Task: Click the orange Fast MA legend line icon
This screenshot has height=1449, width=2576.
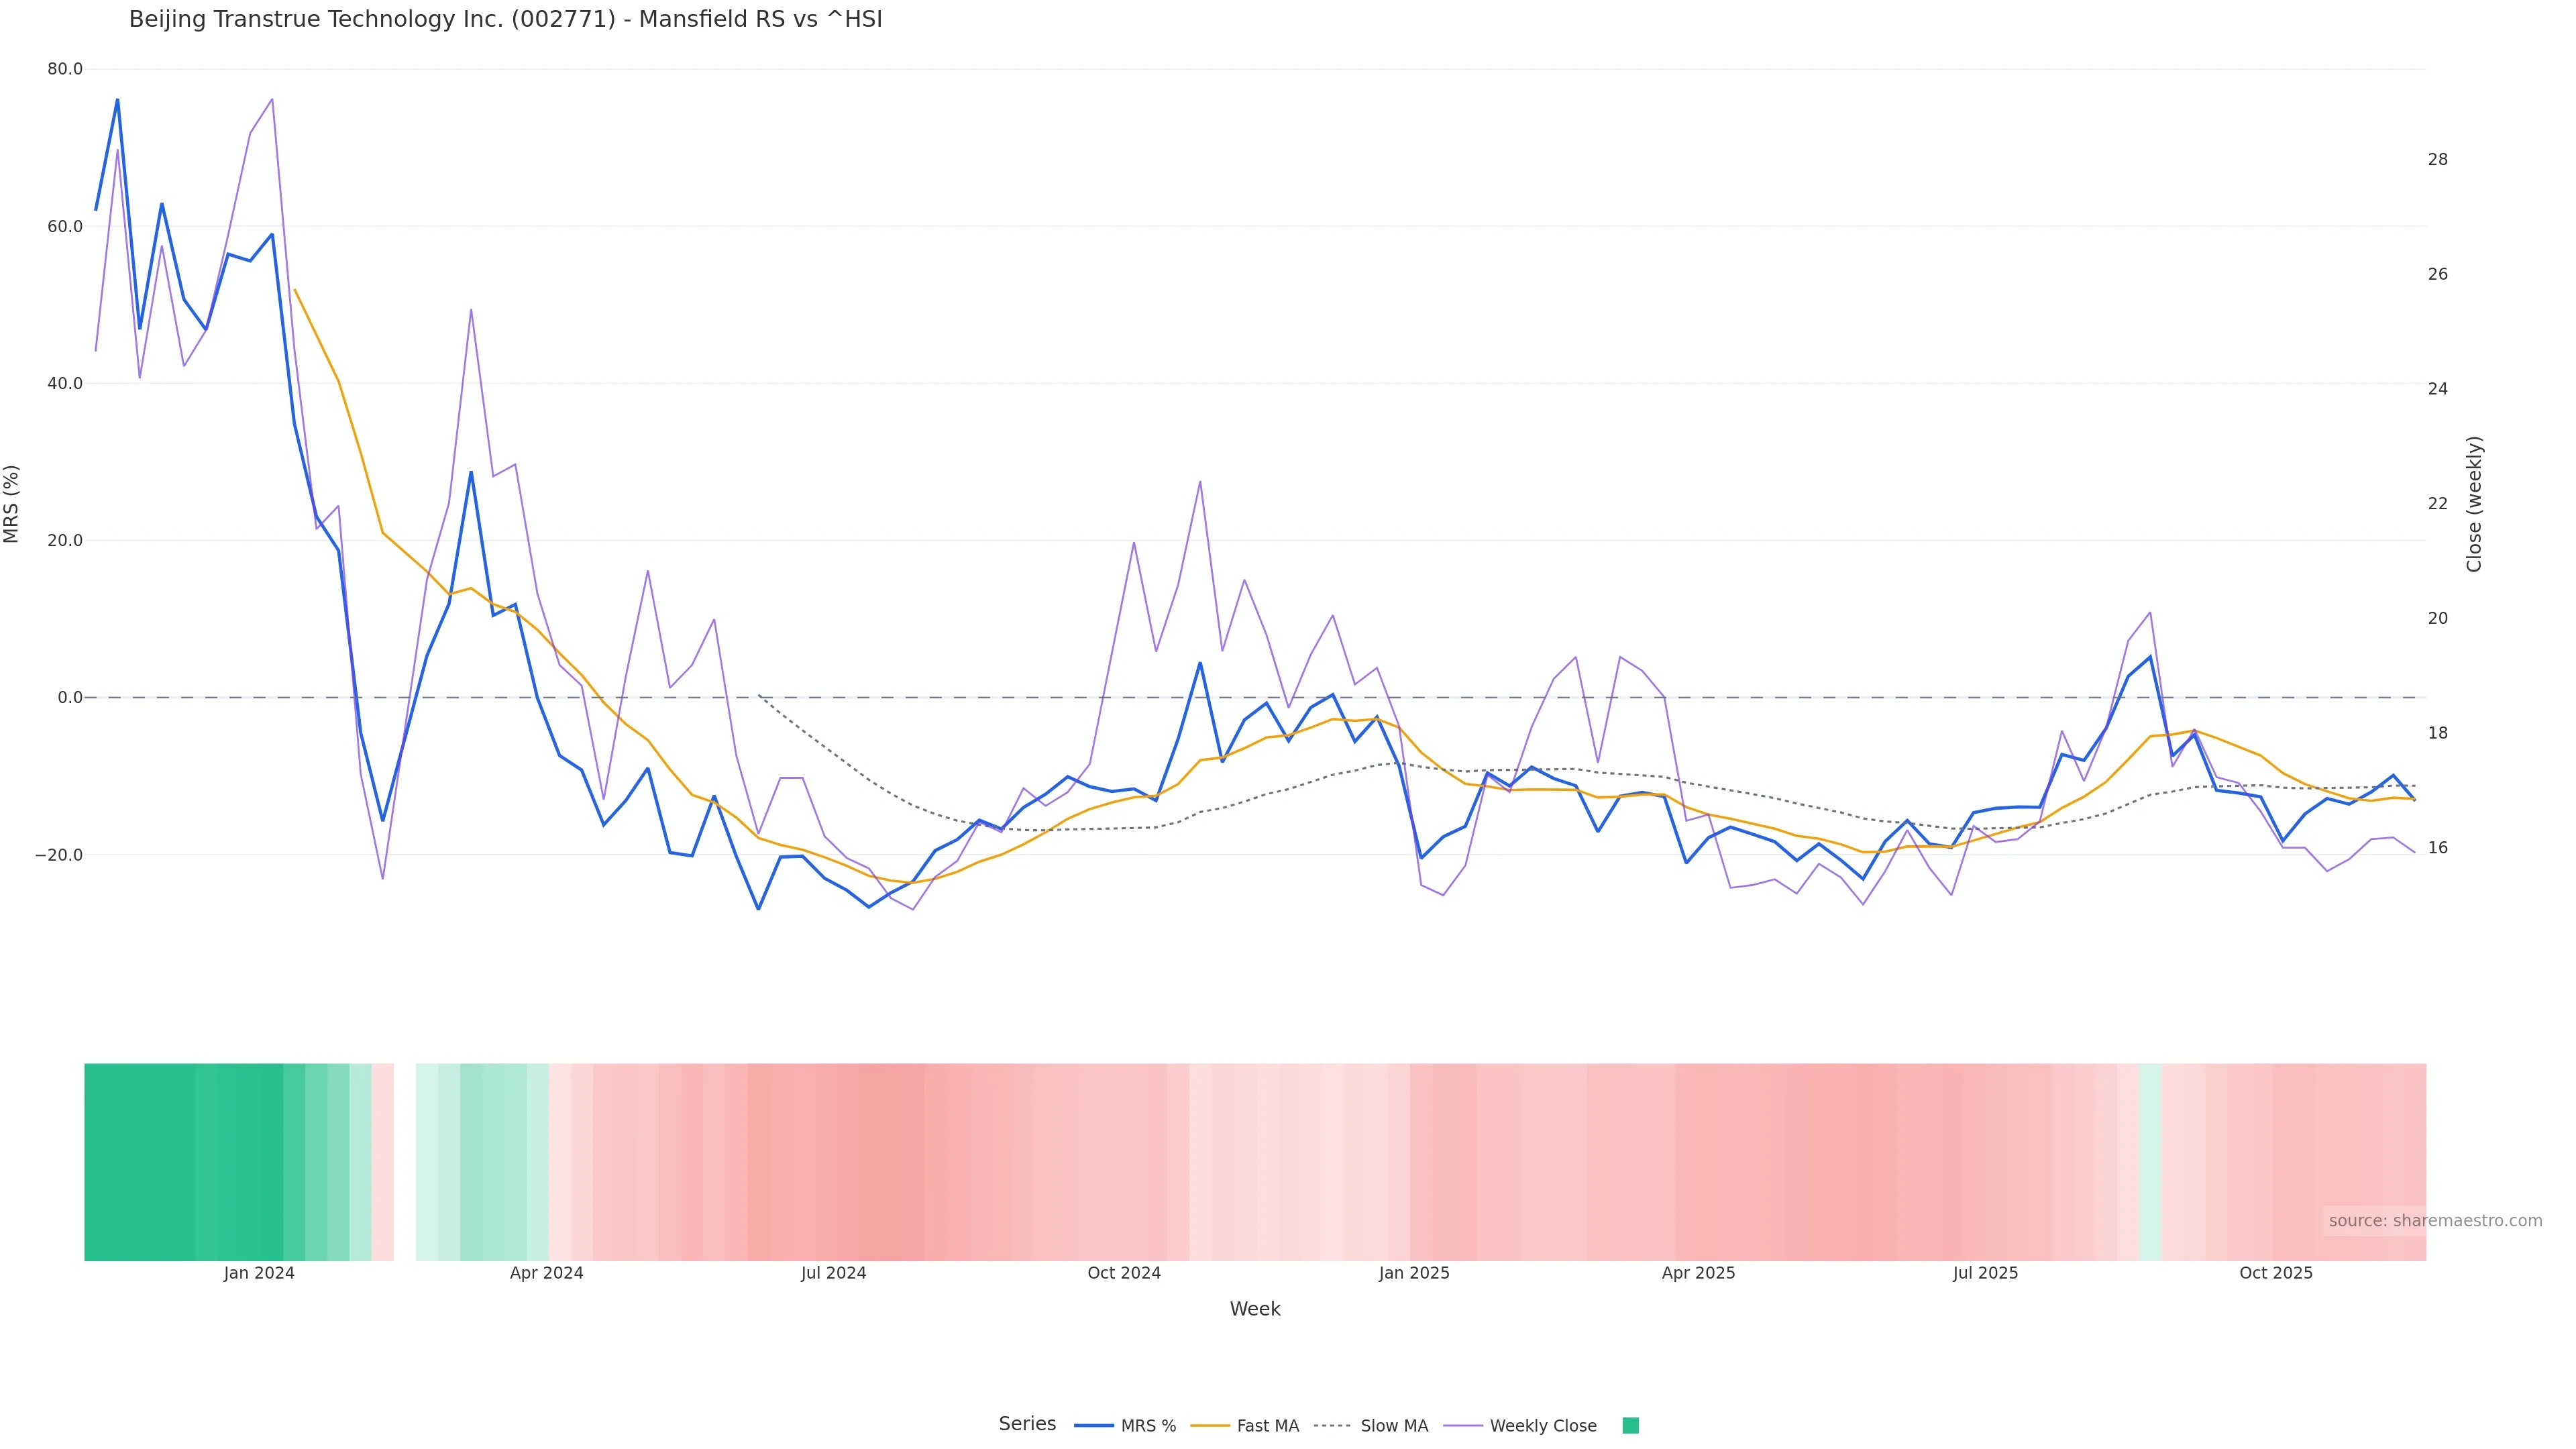Action: point(1210,1426)
